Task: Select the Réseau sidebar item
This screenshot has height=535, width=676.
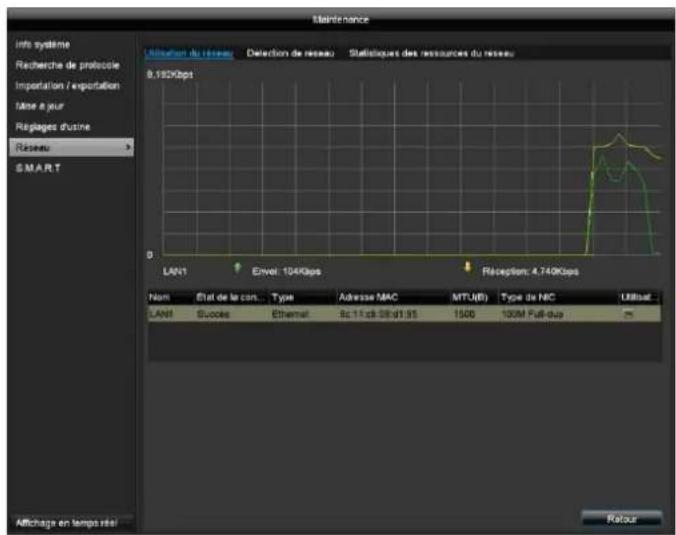Action: click(71, 147)
